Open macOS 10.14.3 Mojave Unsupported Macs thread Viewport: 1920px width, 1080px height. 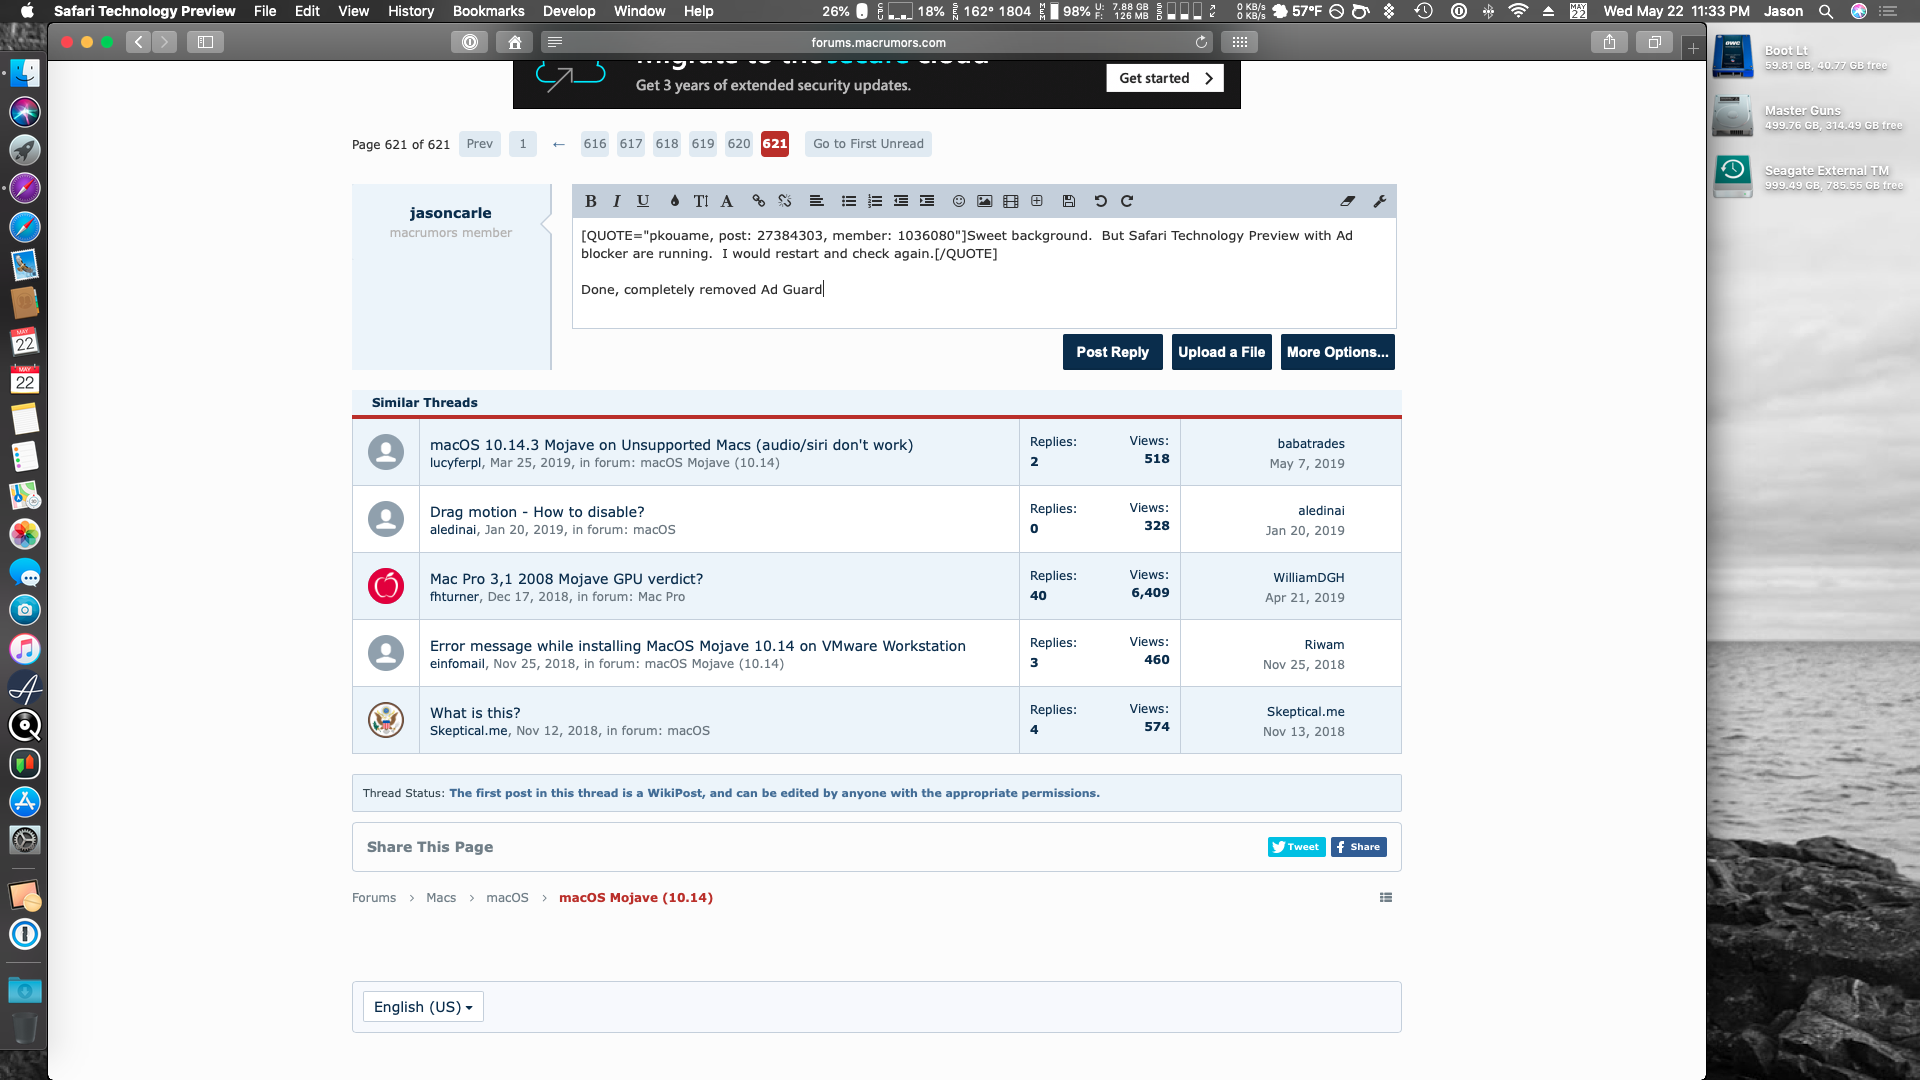click(x=671, y=445)
